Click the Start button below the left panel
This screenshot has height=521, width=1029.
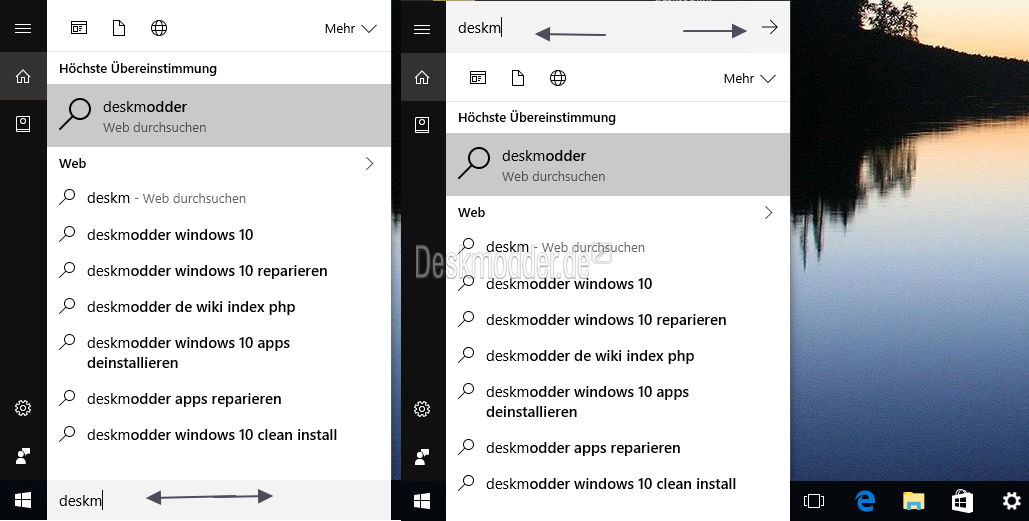23,501
